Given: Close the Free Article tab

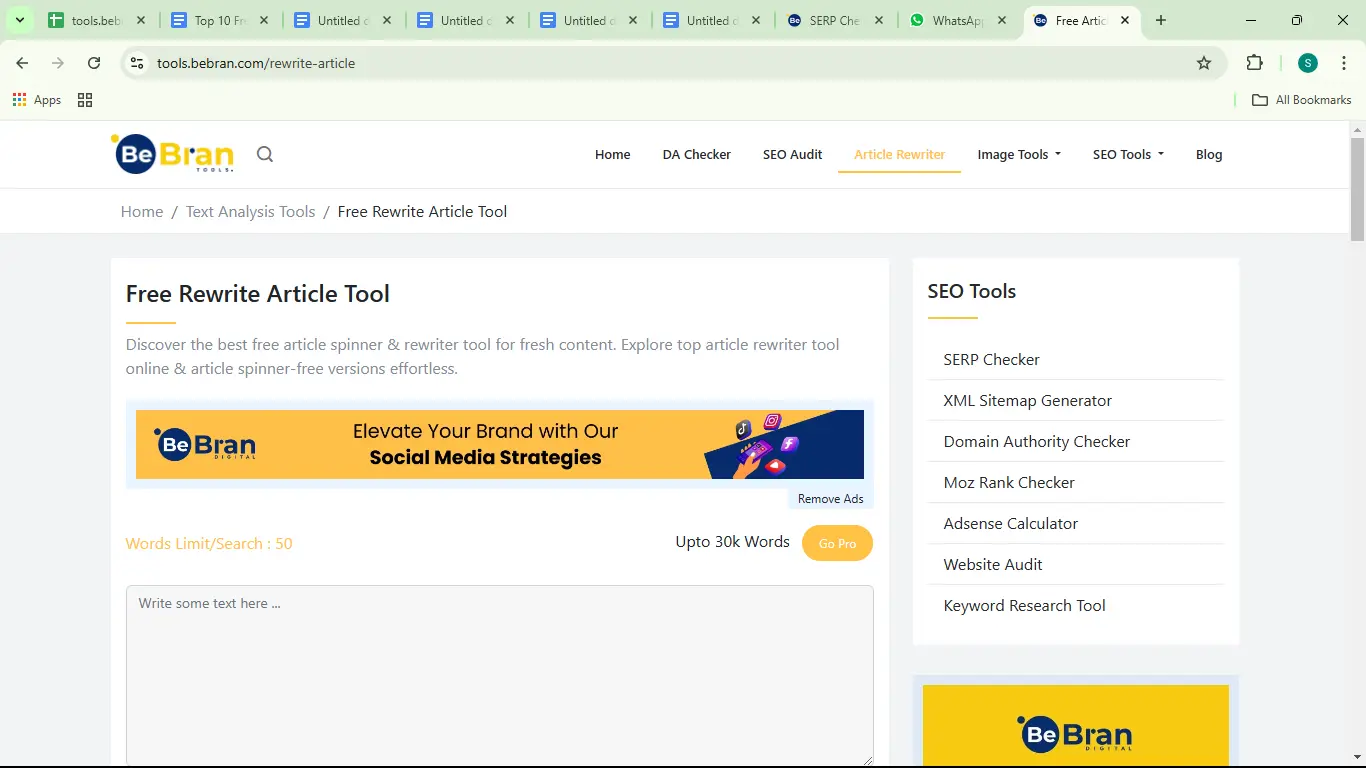Looking at the screenshot, I should [1125, 20].
